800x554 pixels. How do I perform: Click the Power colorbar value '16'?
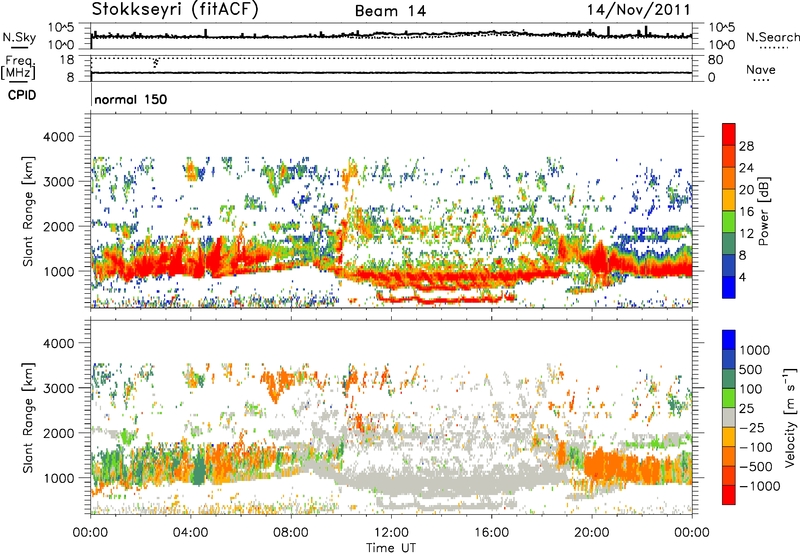pos(746,212)
